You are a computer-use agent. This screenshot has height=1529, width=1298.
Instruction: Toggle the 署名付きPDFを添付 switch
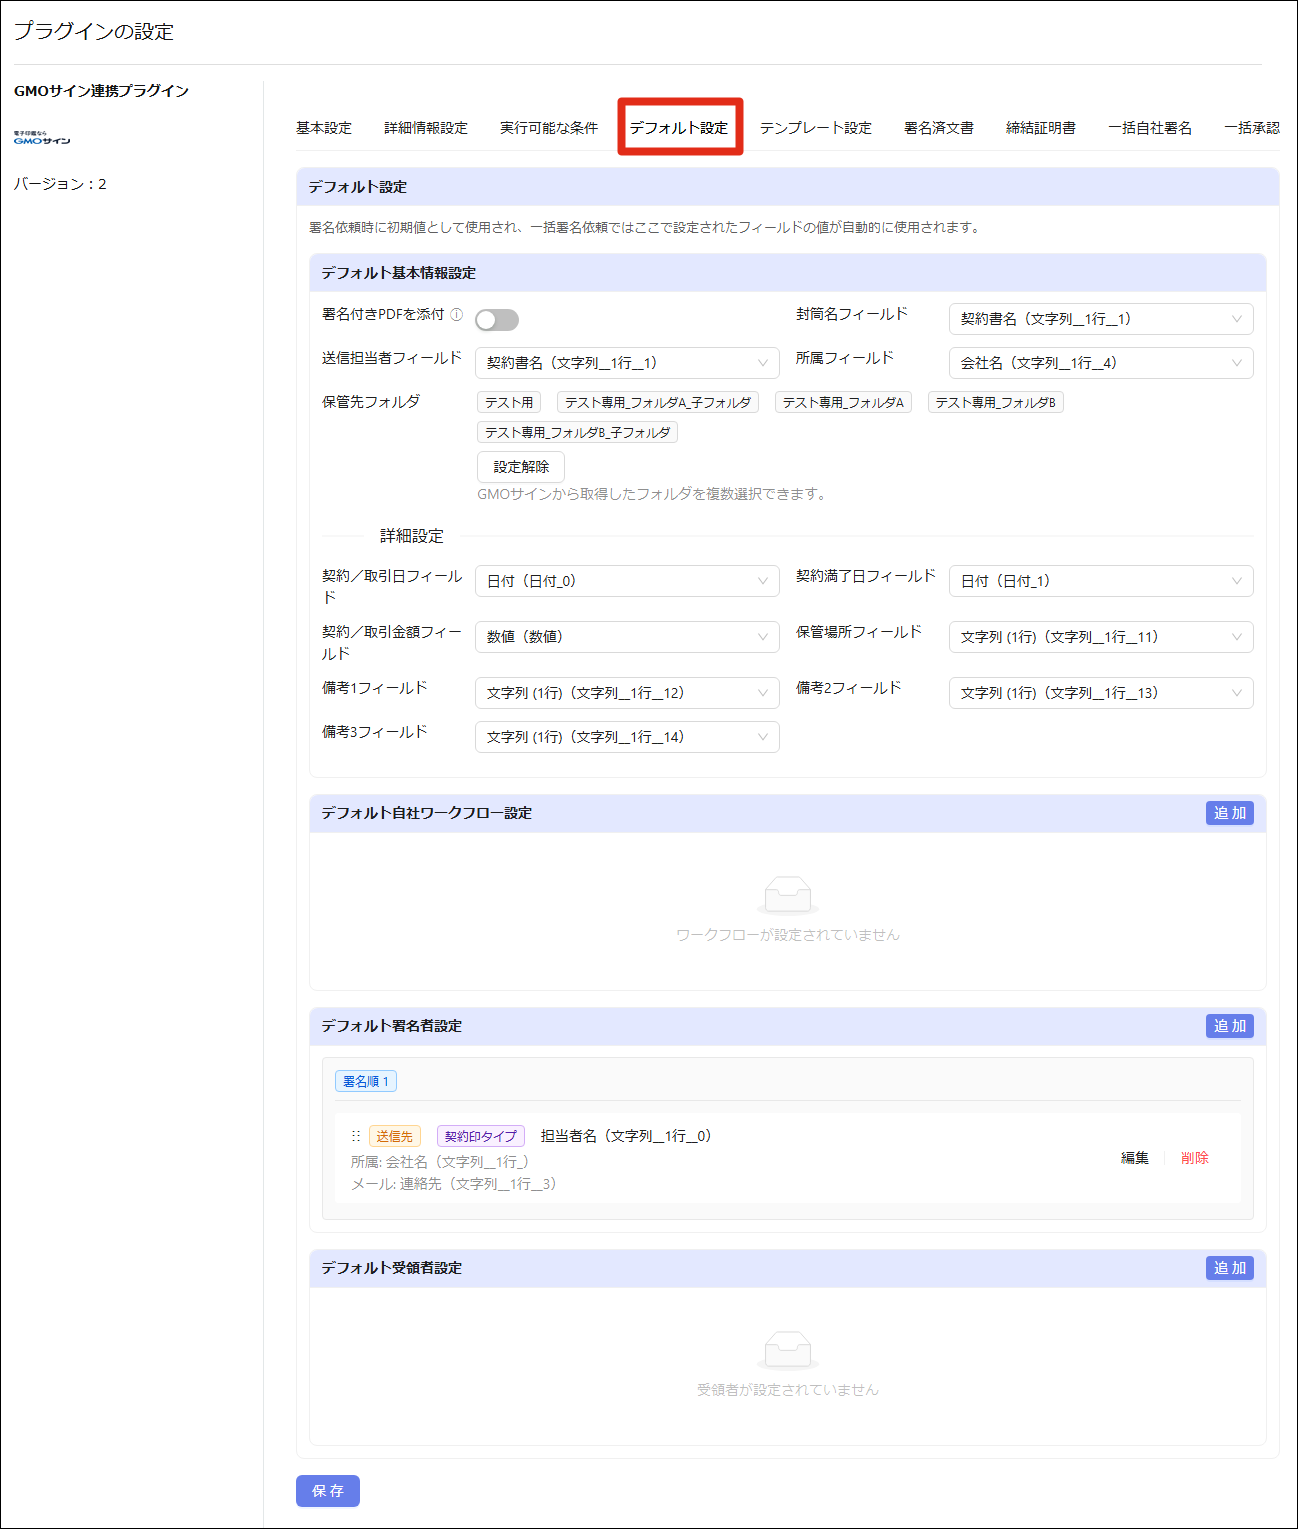pos(497,320)
